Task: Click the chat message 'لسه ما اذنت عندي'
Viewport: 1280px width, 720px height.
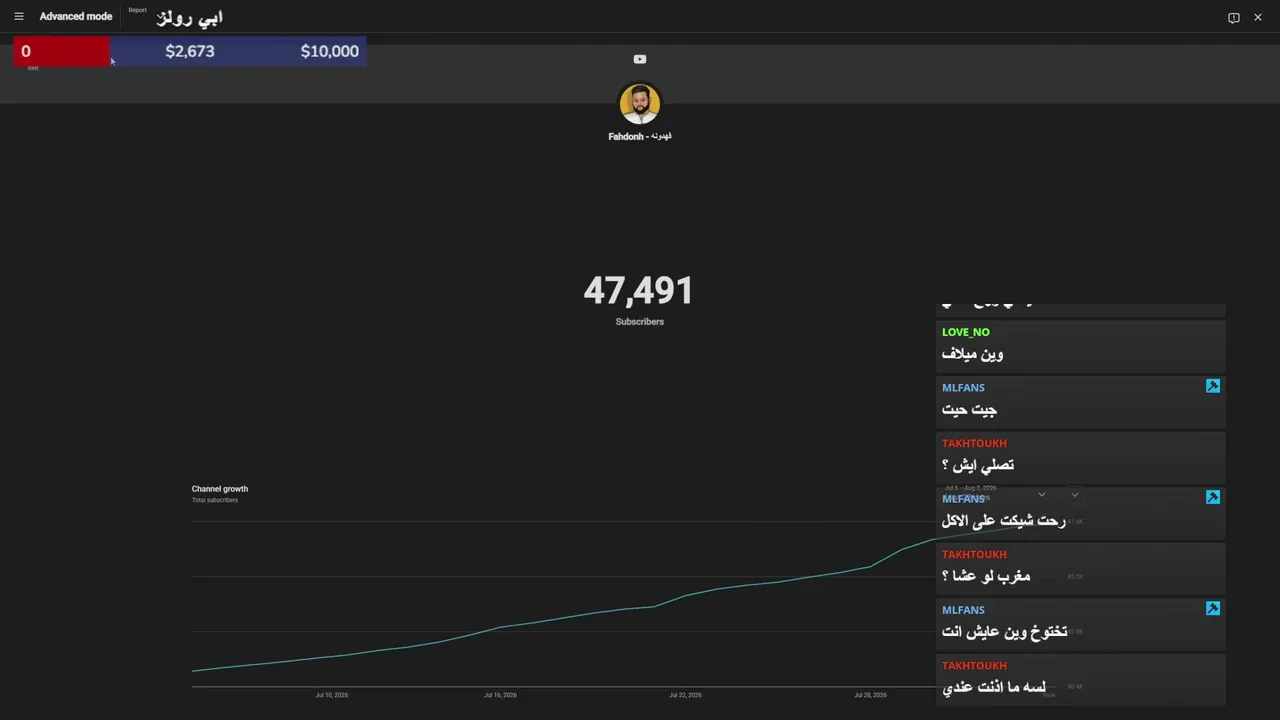Action: (x=994, y=688)
